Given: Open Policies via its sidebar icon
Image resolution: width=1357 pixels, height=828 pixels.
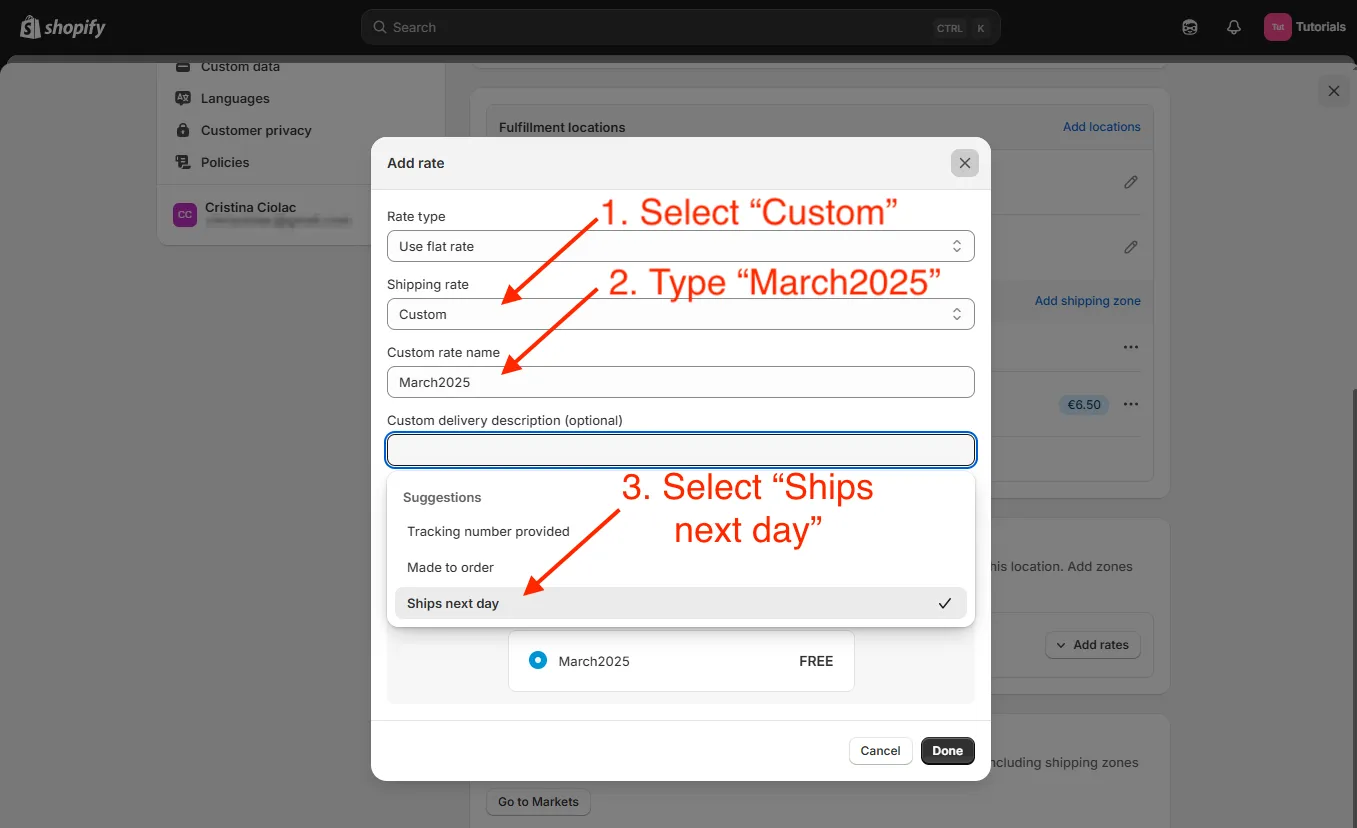Looking at the screenshot, I should [x=182, y=162].
